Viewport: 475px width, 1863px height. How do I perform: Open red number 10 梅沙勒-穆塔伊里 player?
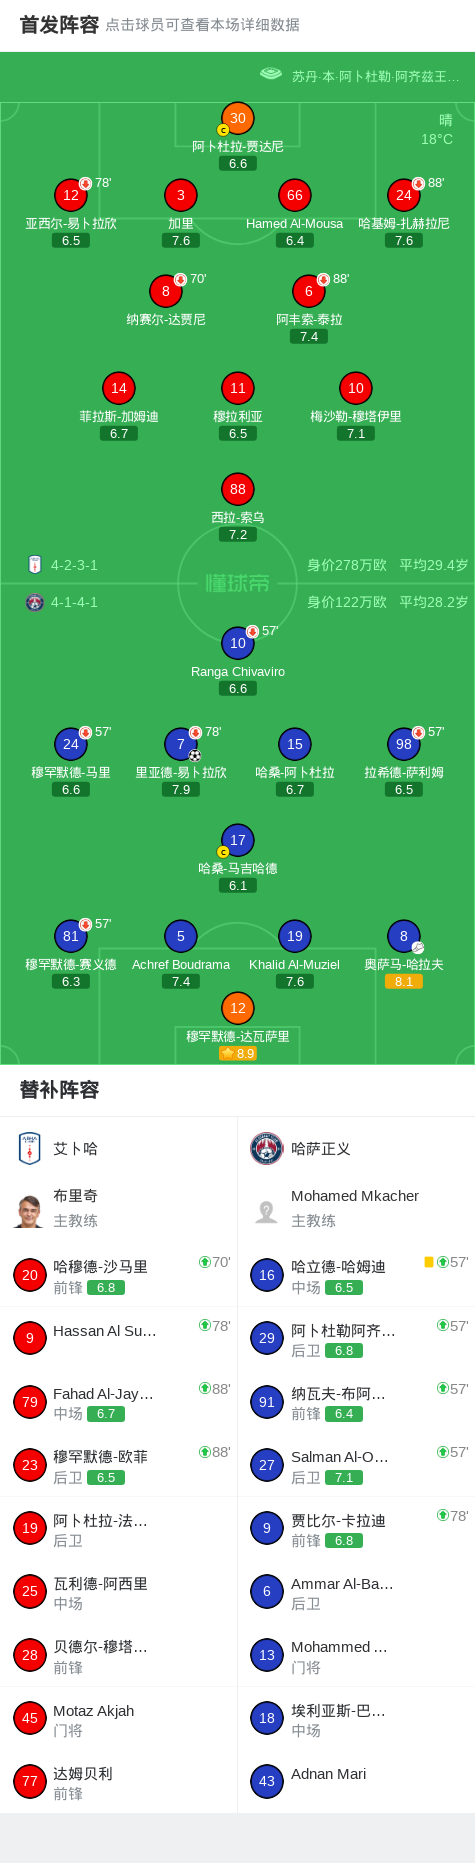[355, 388]
